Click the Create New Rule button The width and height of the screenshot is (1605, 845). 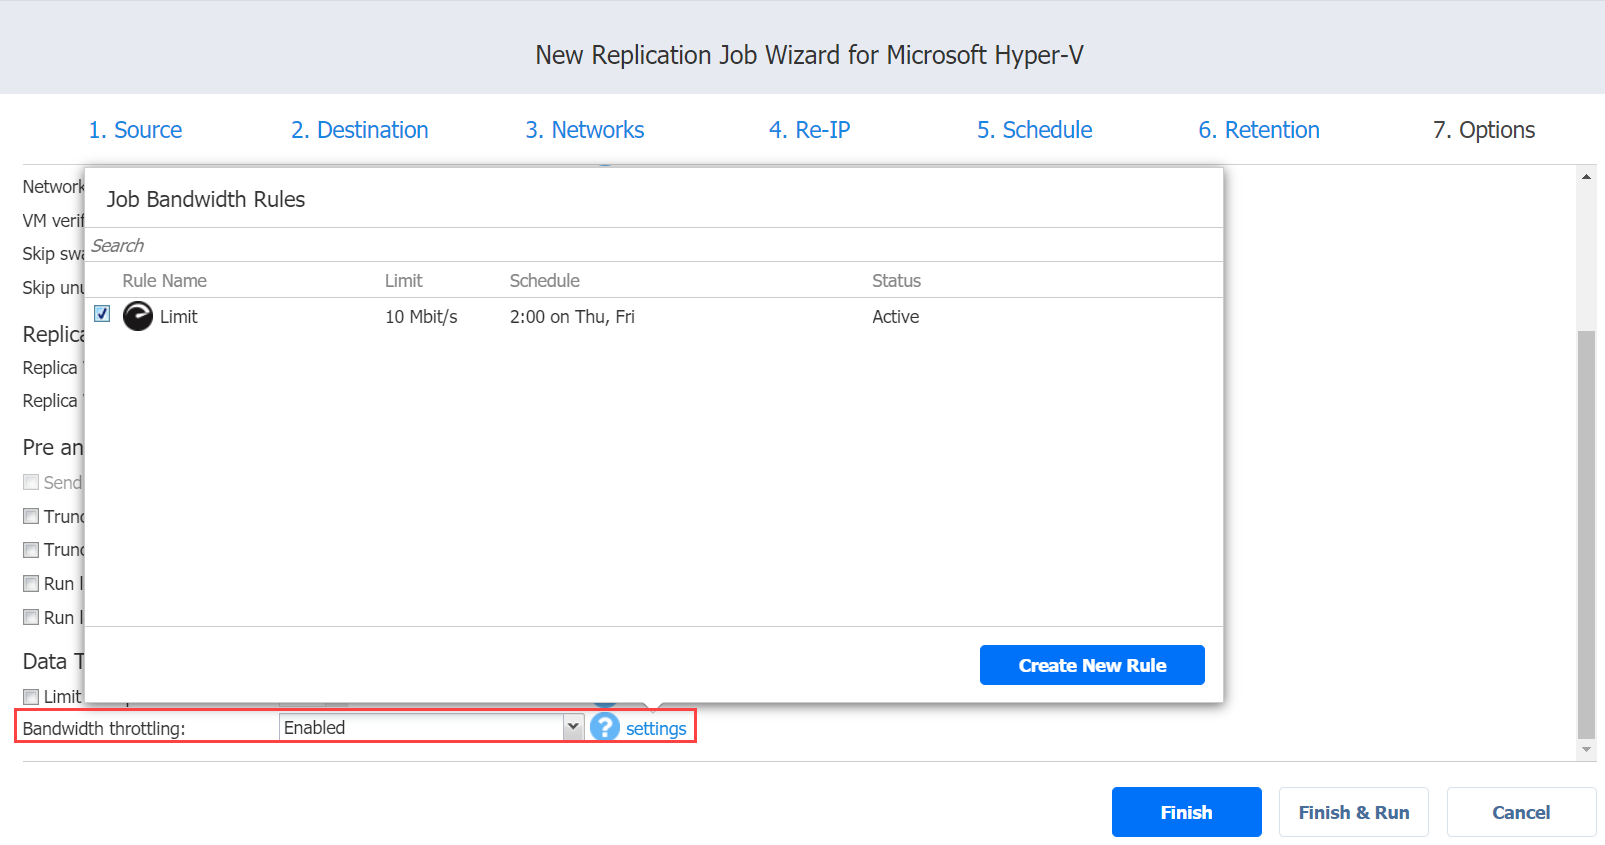1092,665
